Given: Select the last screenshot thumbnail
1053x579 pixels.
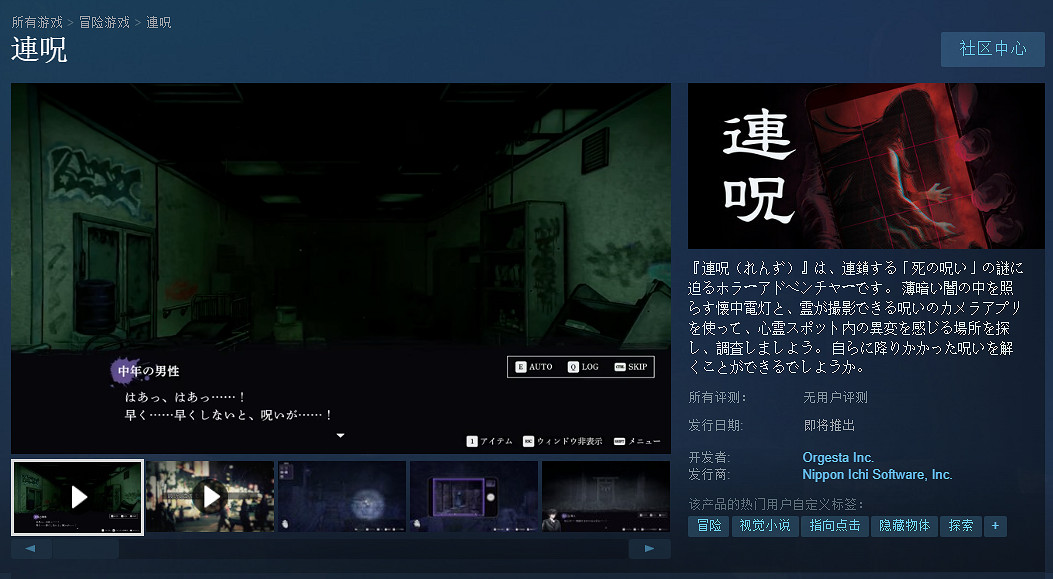Looking at the screenshot, I should 606,496.
